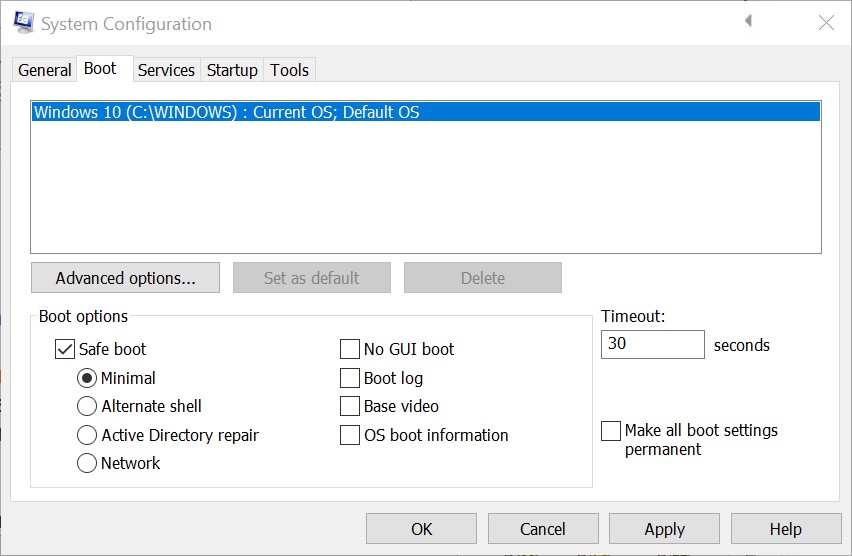Turn on Boot log
The image size is (852, 556).
(x=350, y=378)
